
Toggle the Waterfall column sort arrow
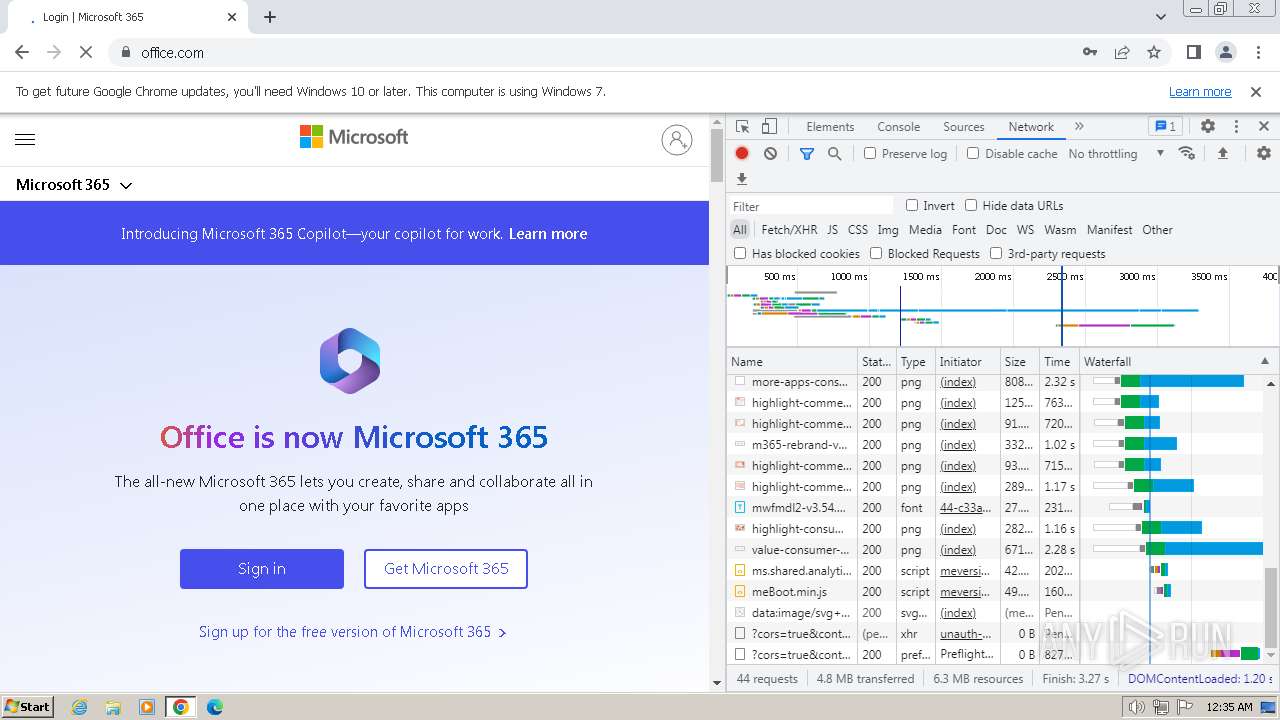[1264, 361]
